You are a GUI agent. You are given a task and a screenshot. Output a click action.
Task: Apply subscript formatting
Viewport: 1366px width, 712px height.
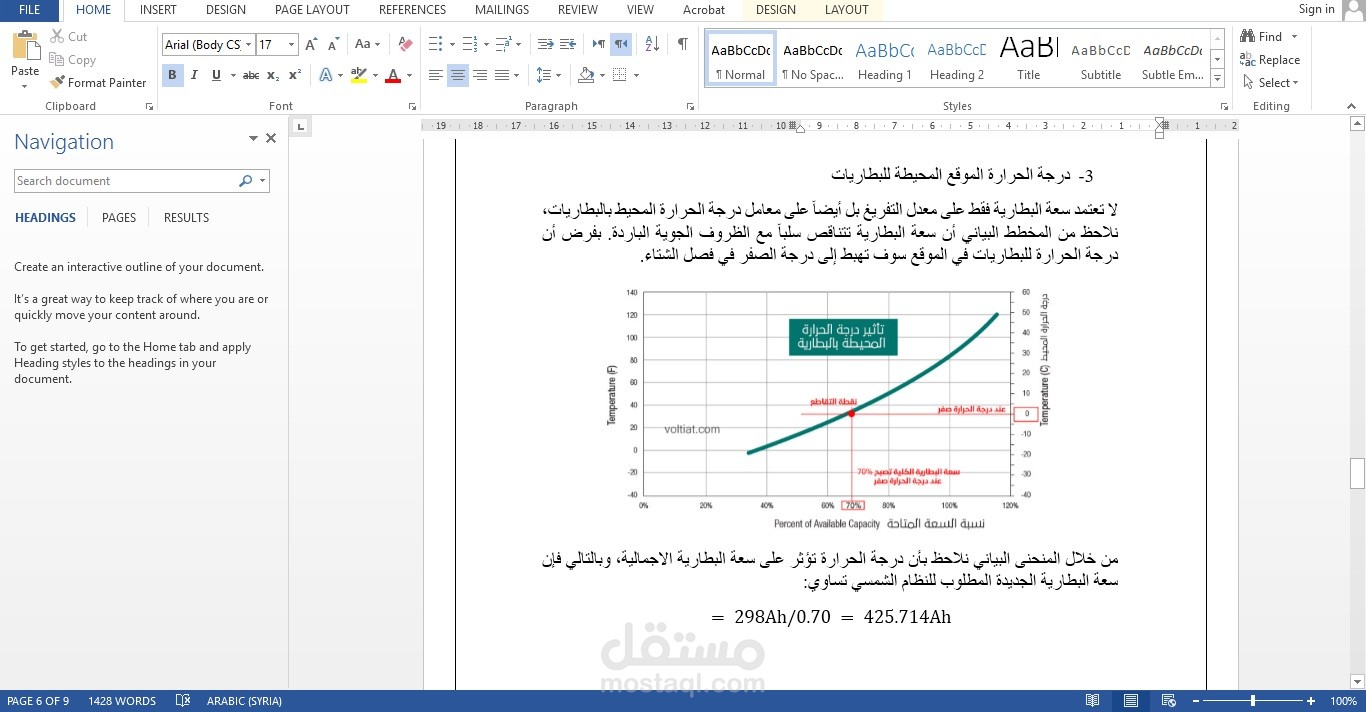coord(275,75)
